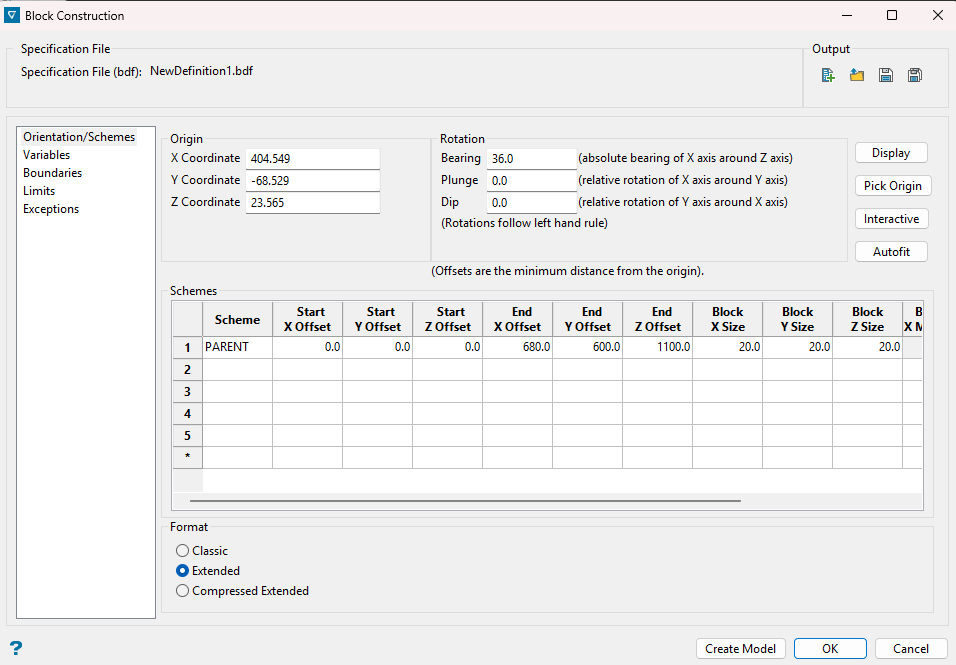Click the Start X Offset column header
Viewport: 956px width, 665px height.
point(307,319)
